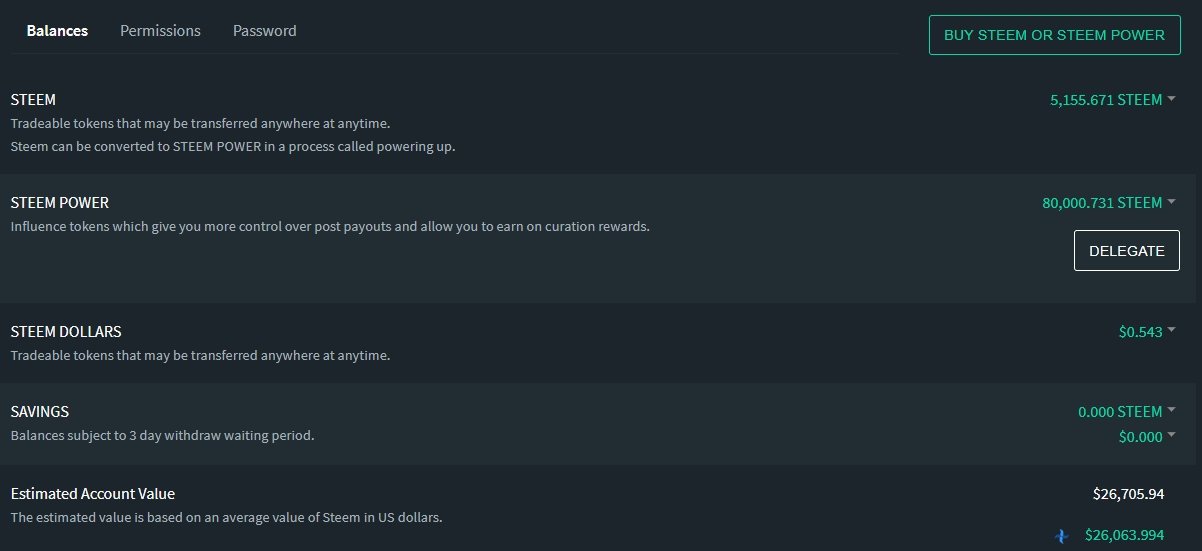Click the STEEM DOLLARS section heading
This screenshot has width=1202, height=551.
[x=66, y=332]
